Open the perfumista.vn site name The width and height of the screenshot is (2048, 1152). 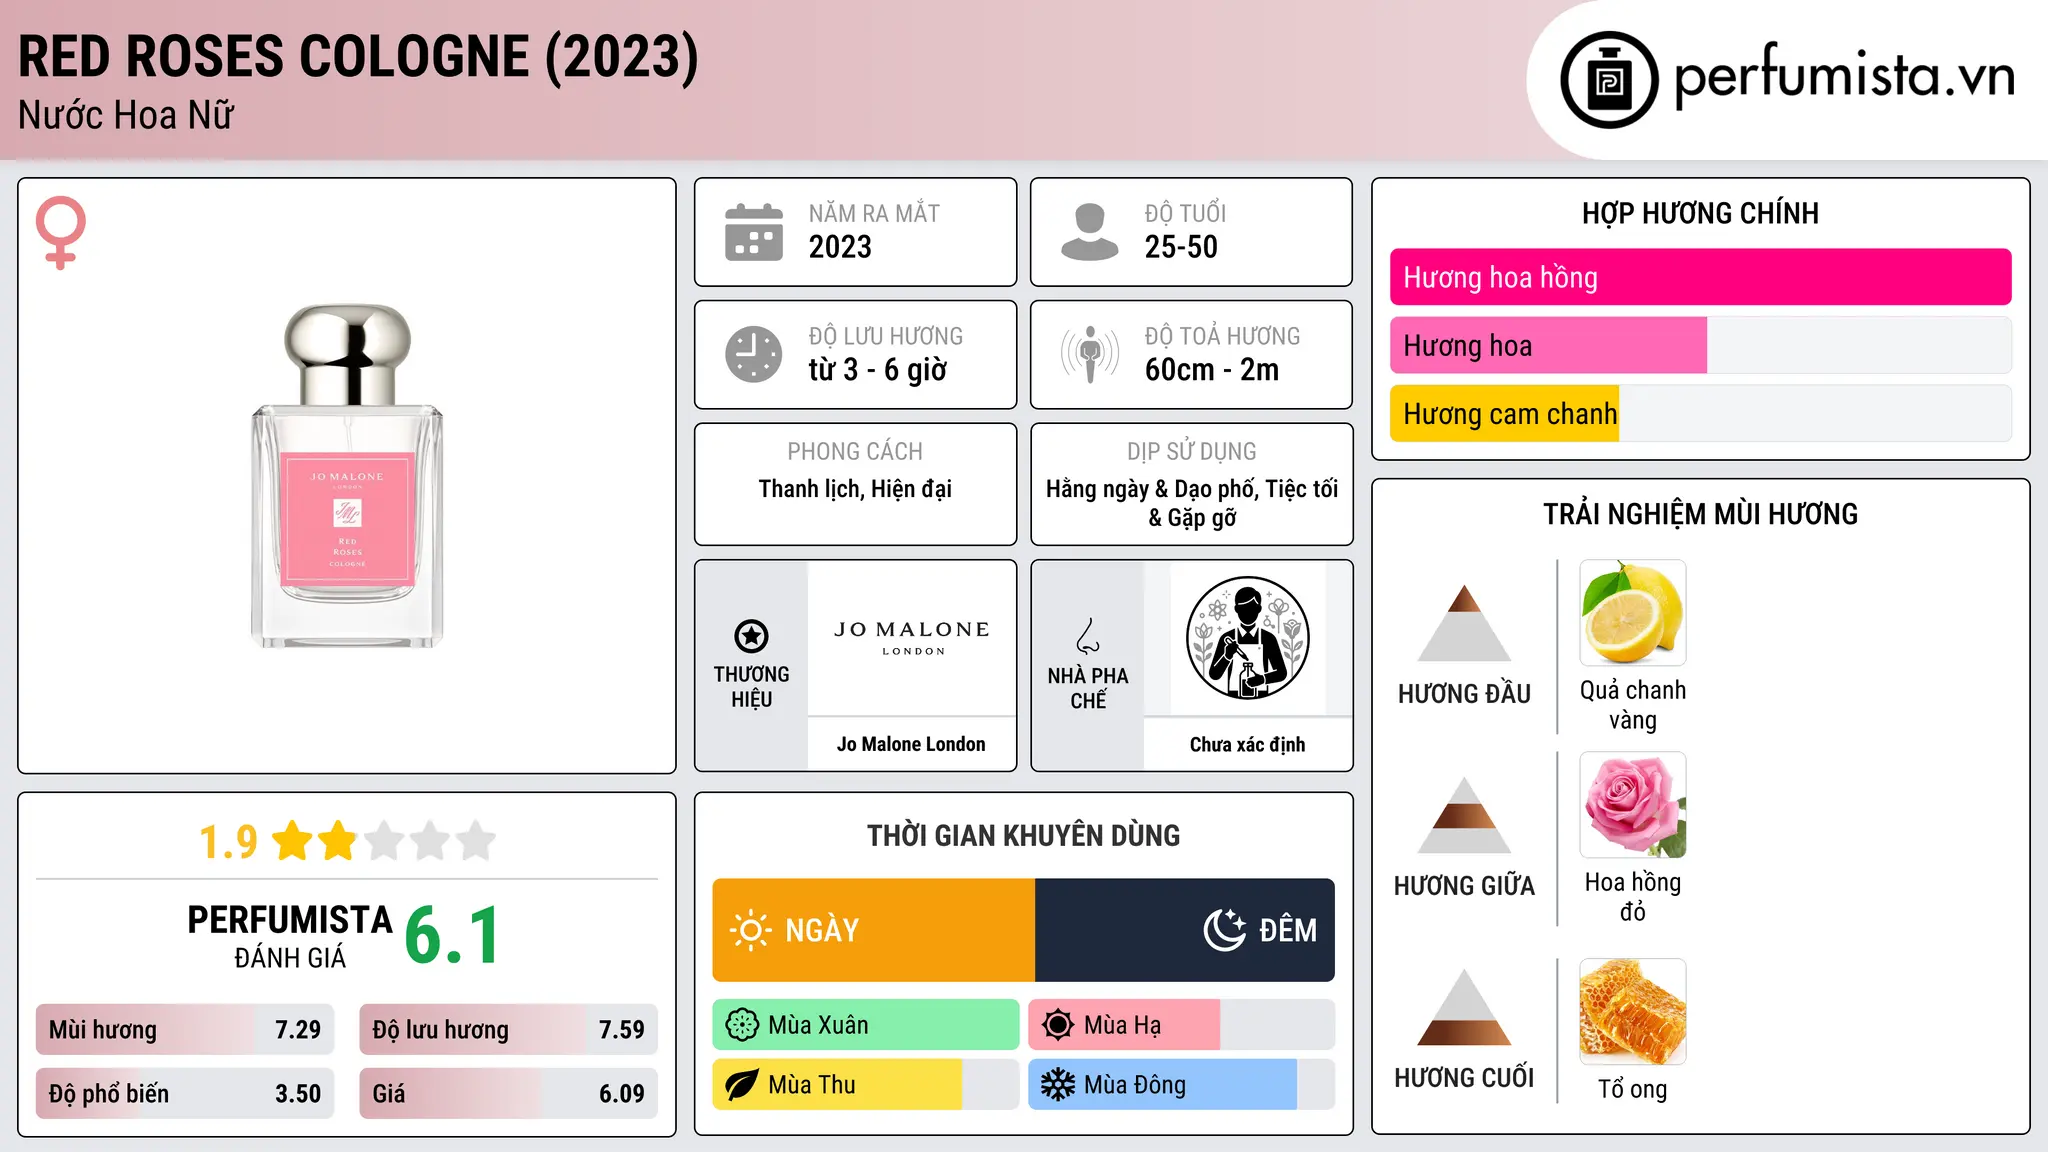pos(1844,77)
